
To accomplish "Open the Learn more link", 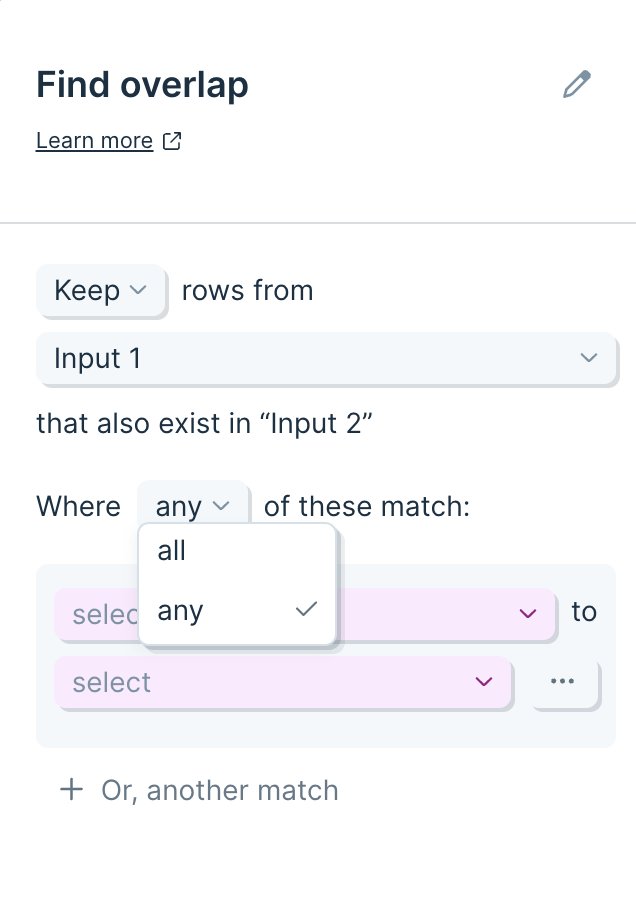I will click(x=95, y=141).
